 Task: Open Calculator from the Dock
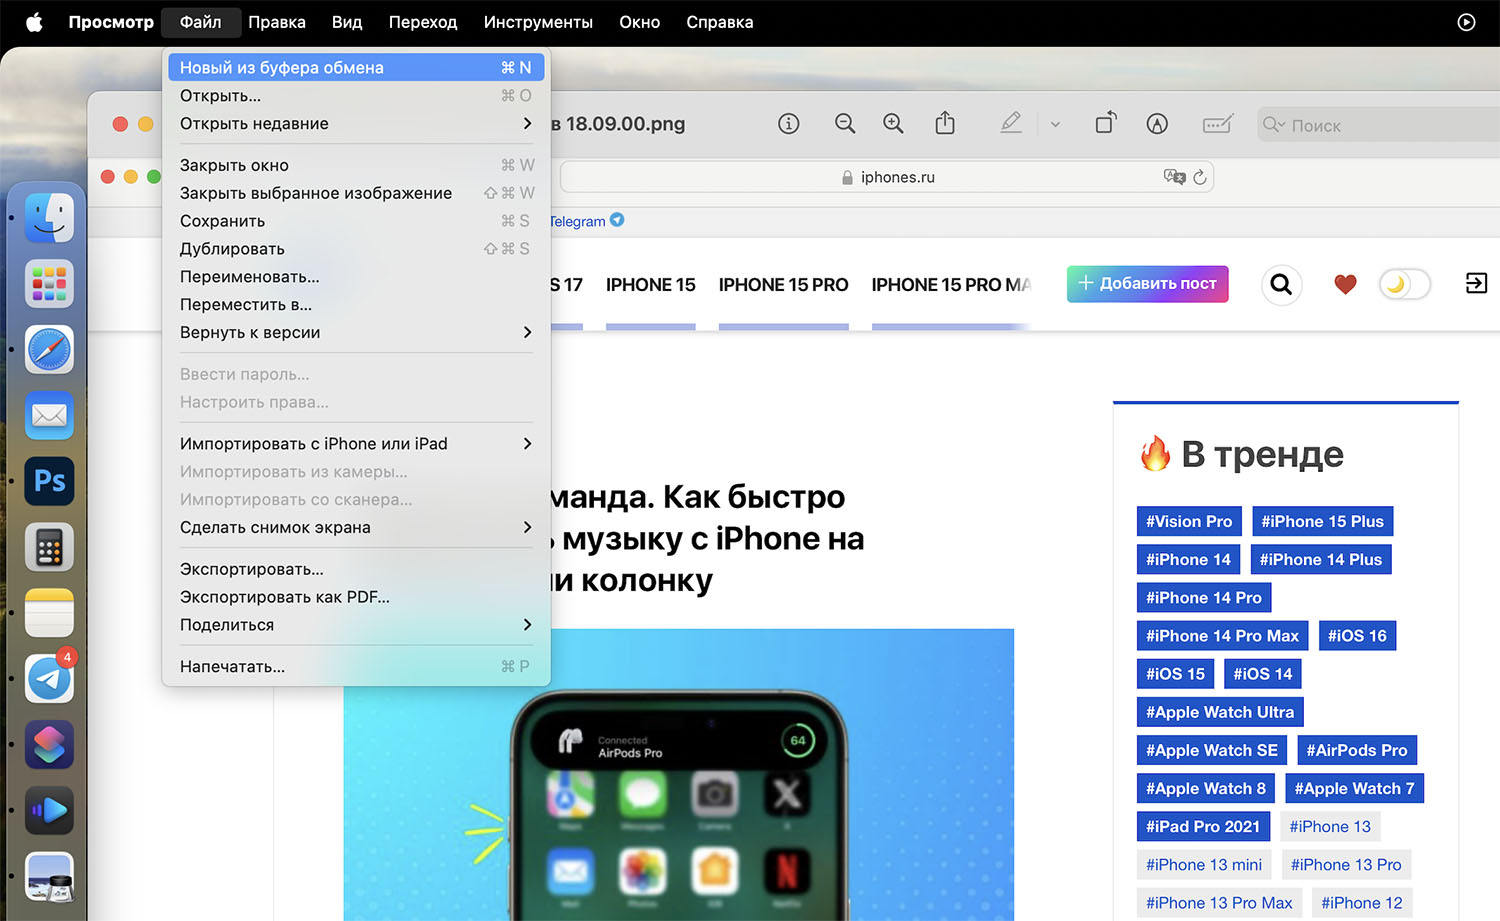(49, 547)
